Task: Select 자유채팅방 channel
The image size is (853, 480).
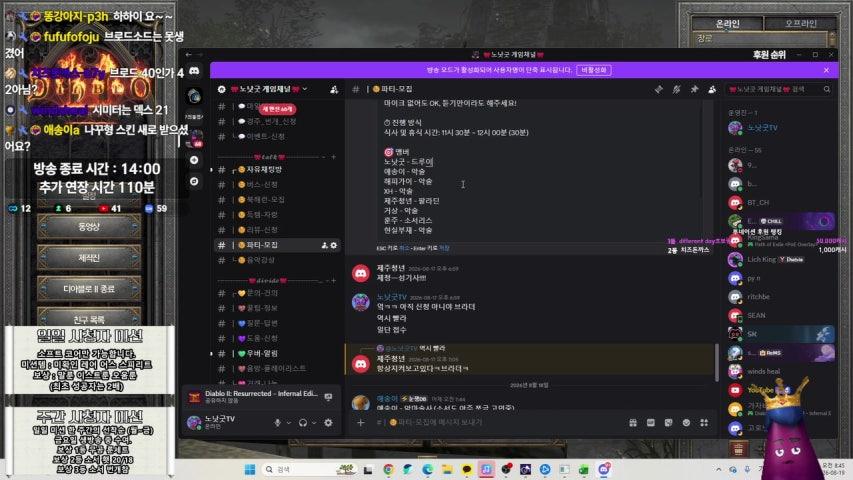Action: (x=278, y=170)
